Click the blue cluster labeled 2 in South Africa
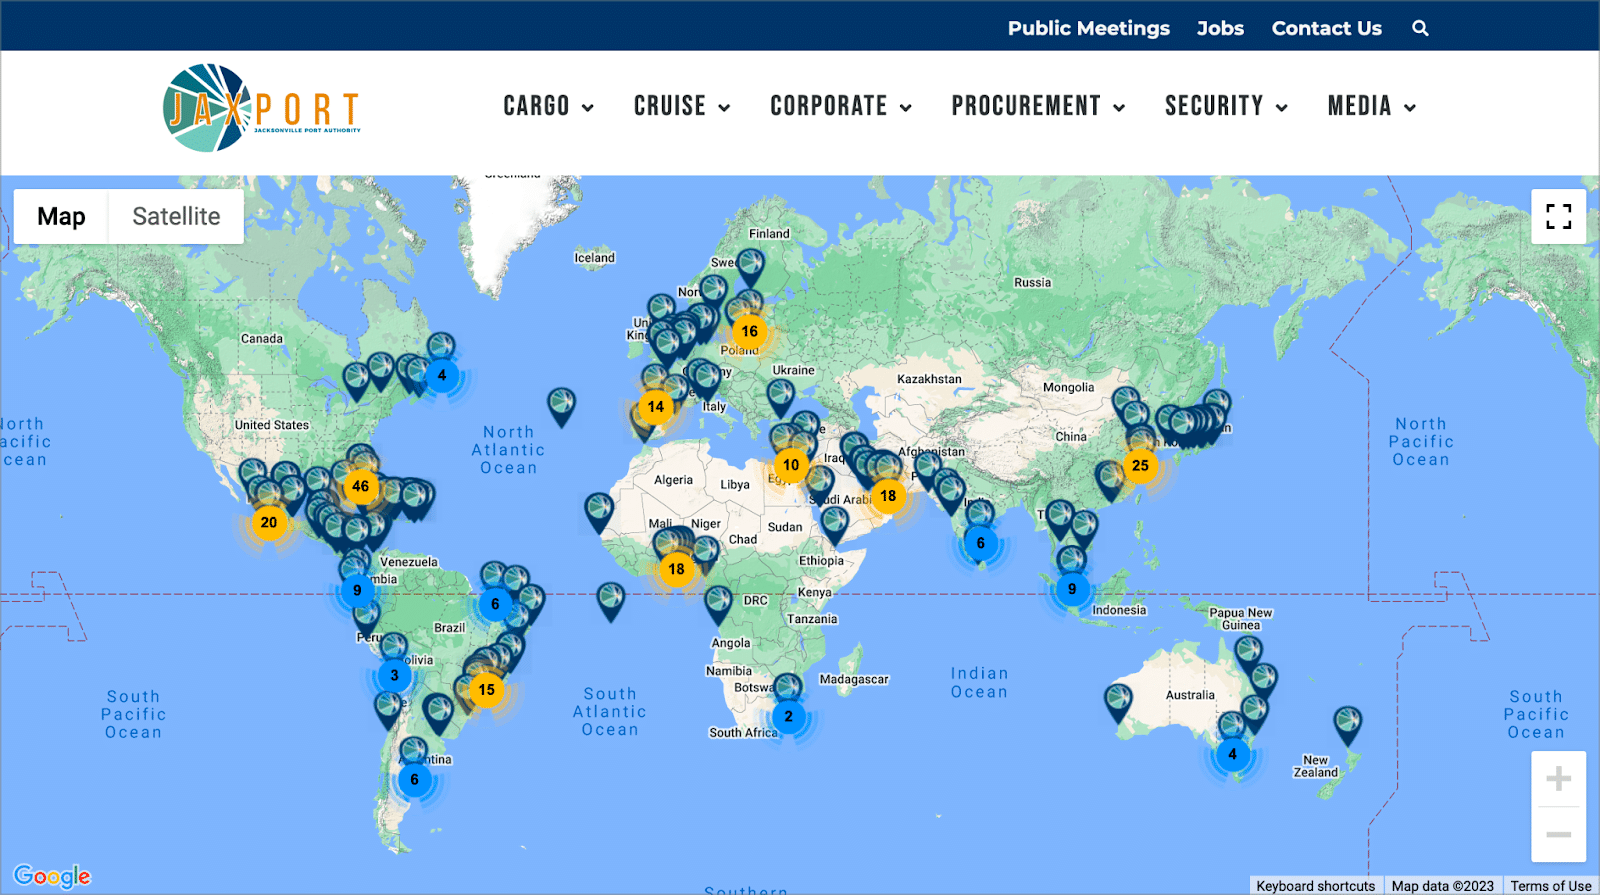The height and width of the screenshot is (895, 1600). 788,716
